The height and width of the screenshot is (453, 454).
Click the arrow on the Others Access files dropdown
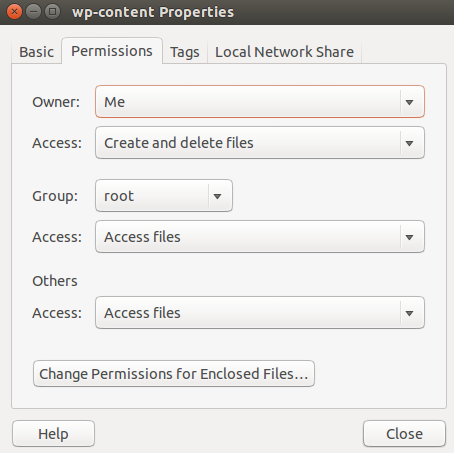tap(410, 313)
